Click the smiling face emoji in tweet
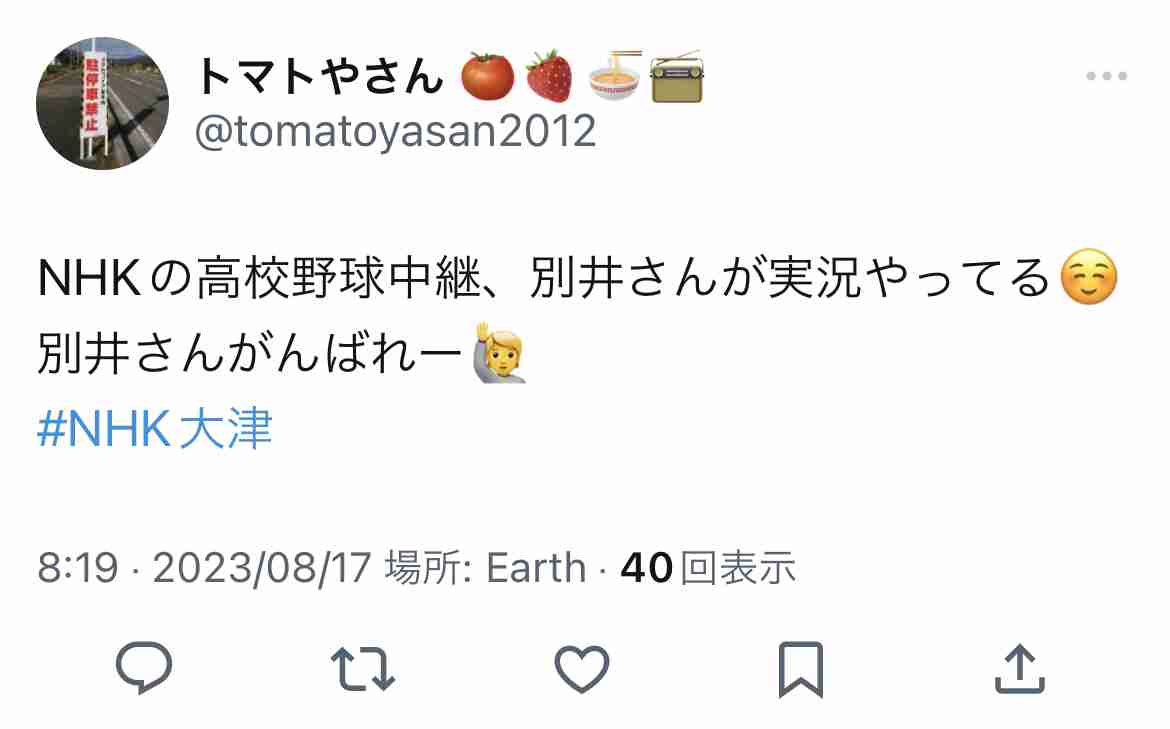The height and width of the screenshot is (729, 1170). (1089, 277)
